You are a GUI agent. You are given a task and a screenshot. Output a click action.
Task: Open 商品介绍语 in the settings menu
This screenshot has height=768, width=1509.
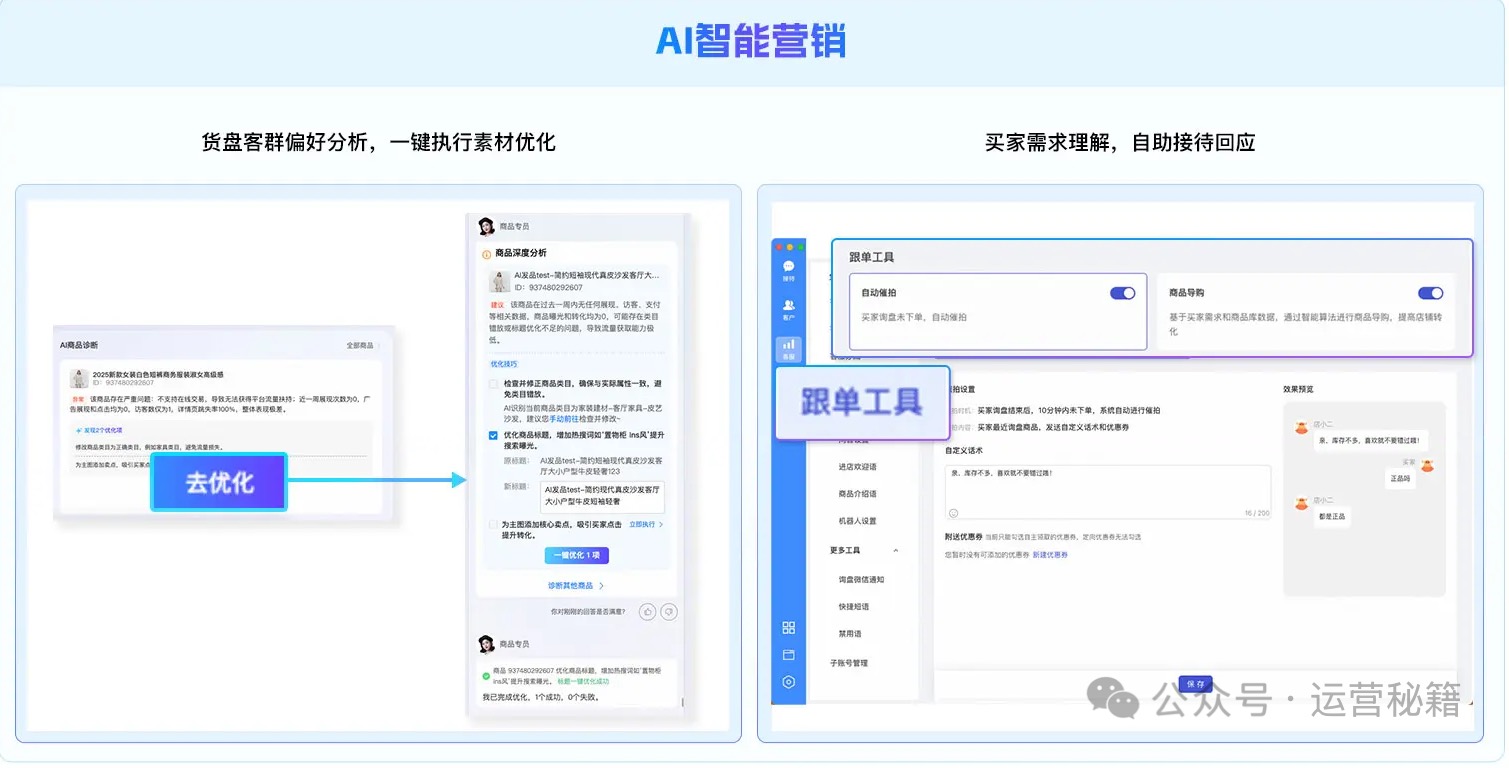pos(858,494)
